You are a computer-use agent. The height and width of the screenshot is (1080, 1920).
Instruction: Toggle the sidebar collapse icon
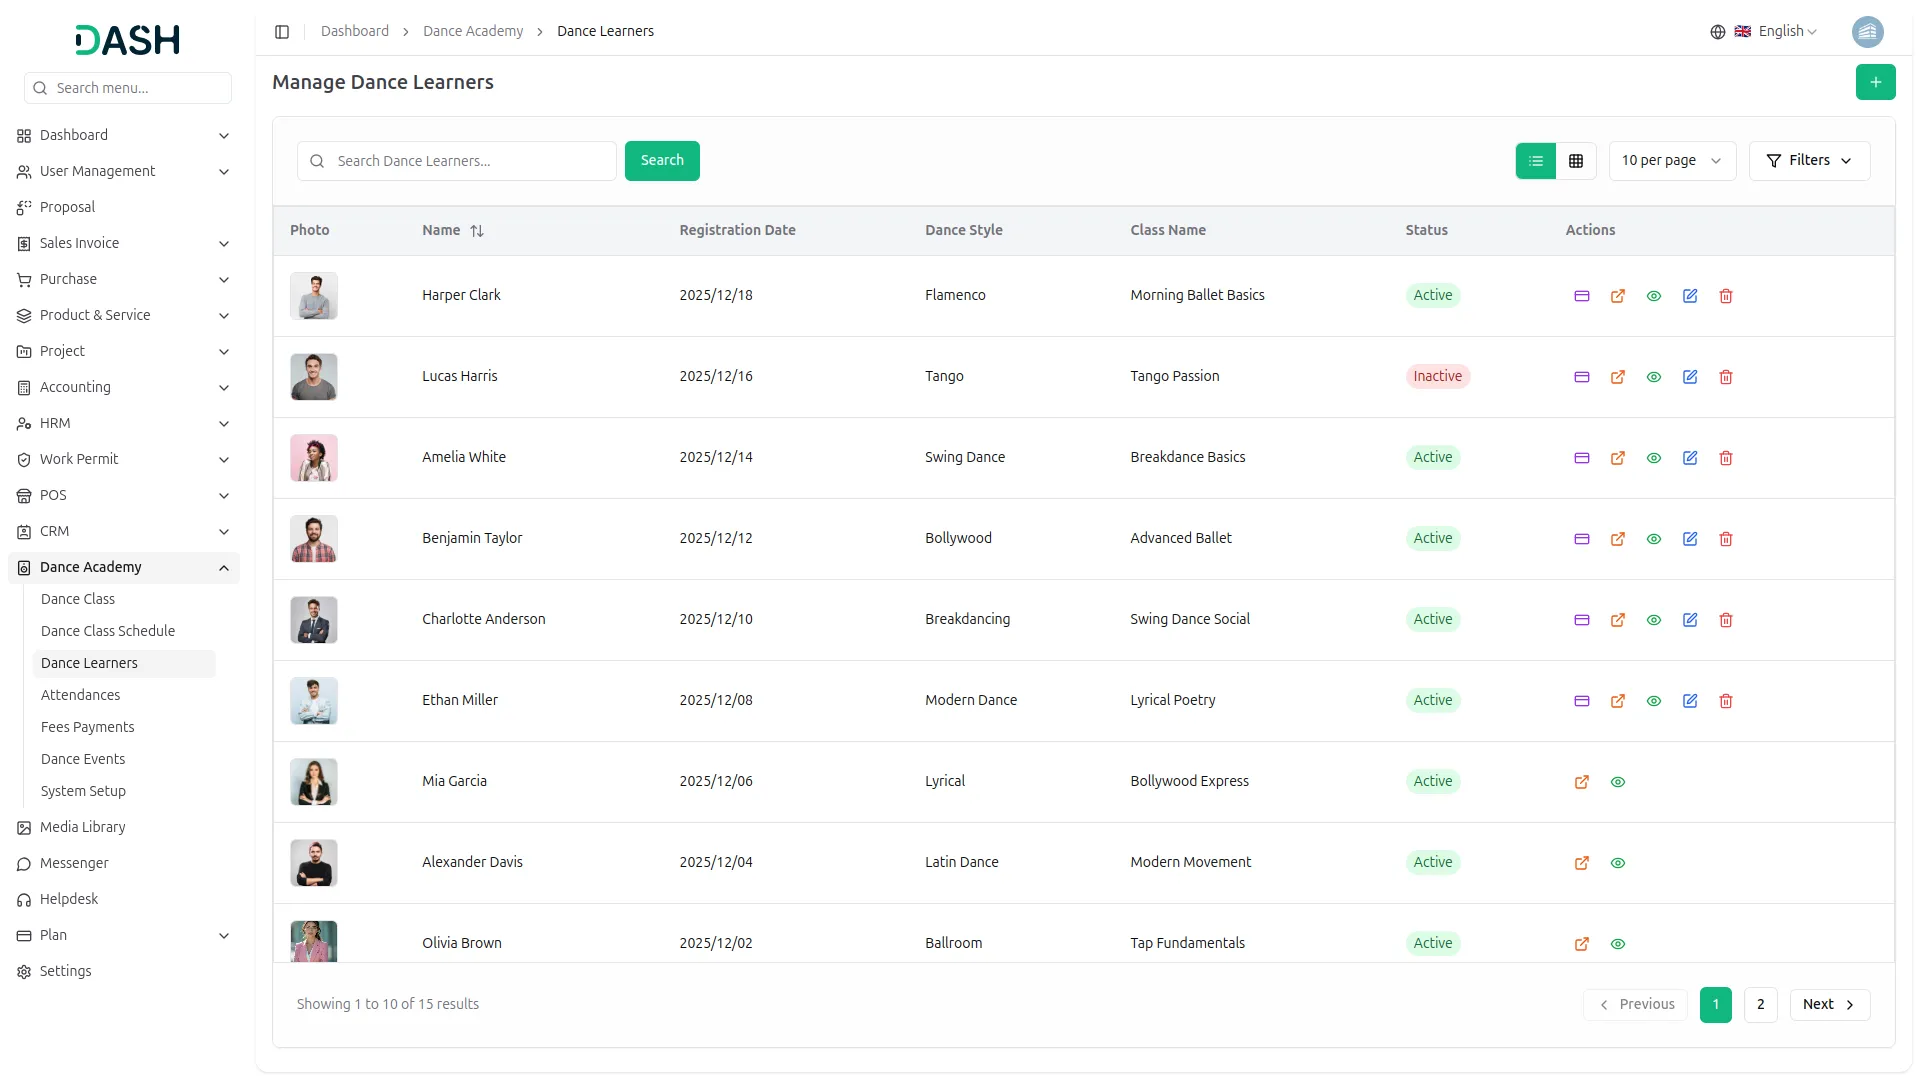(x=282, y=32)
